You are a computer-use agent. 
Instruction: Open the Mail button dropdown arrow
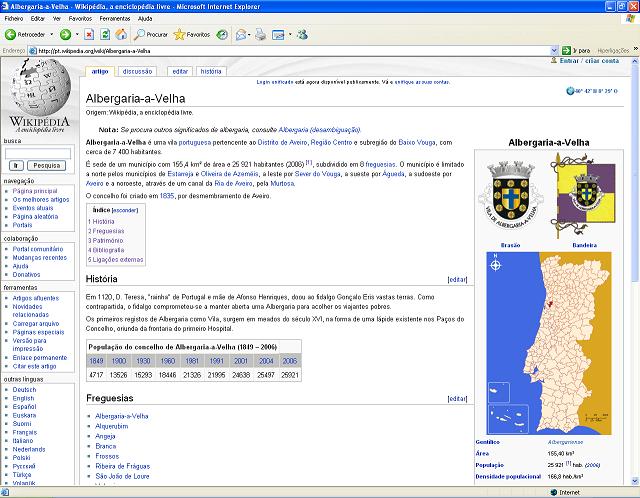pyautogui.click(x=249, y=35)
